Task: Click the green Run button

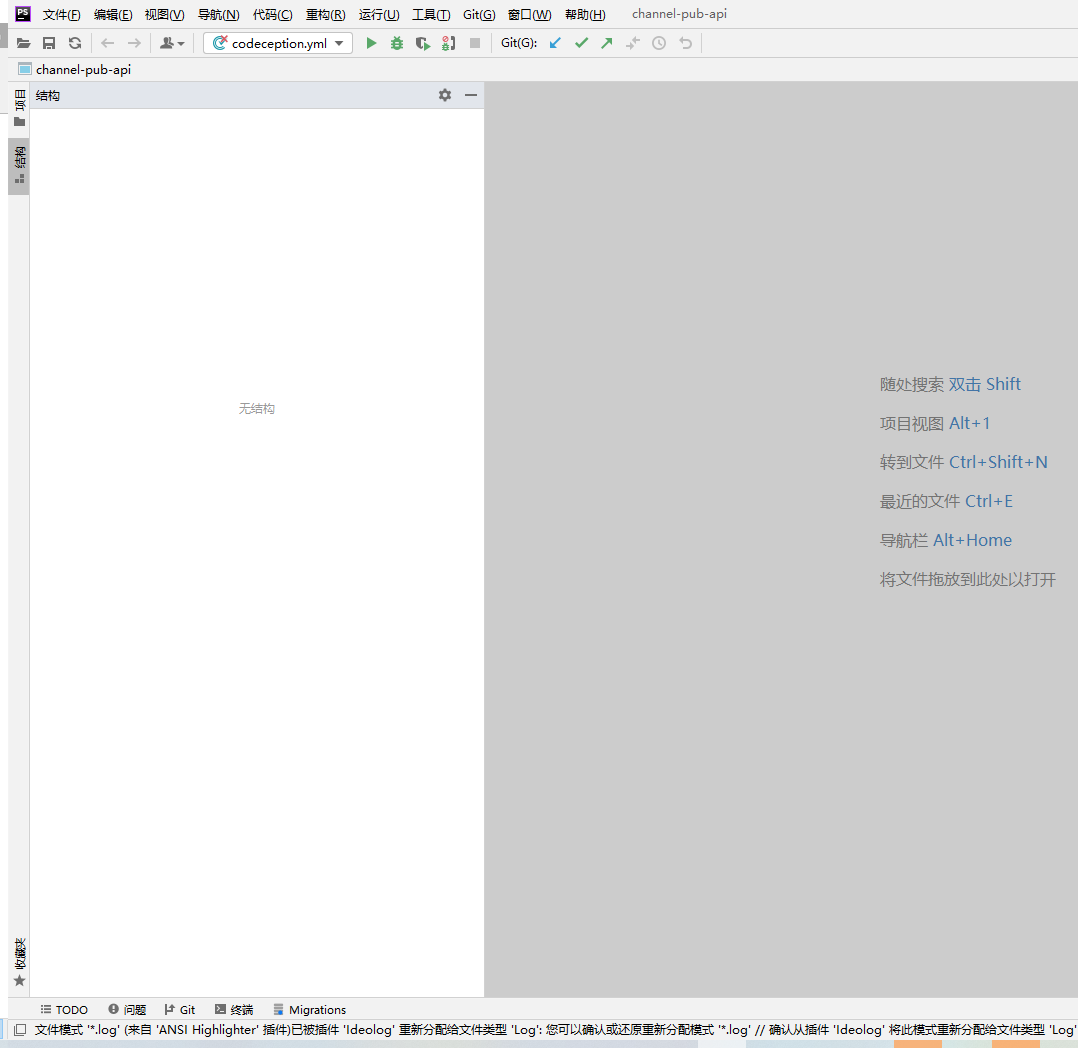Action: coord(371,43)
